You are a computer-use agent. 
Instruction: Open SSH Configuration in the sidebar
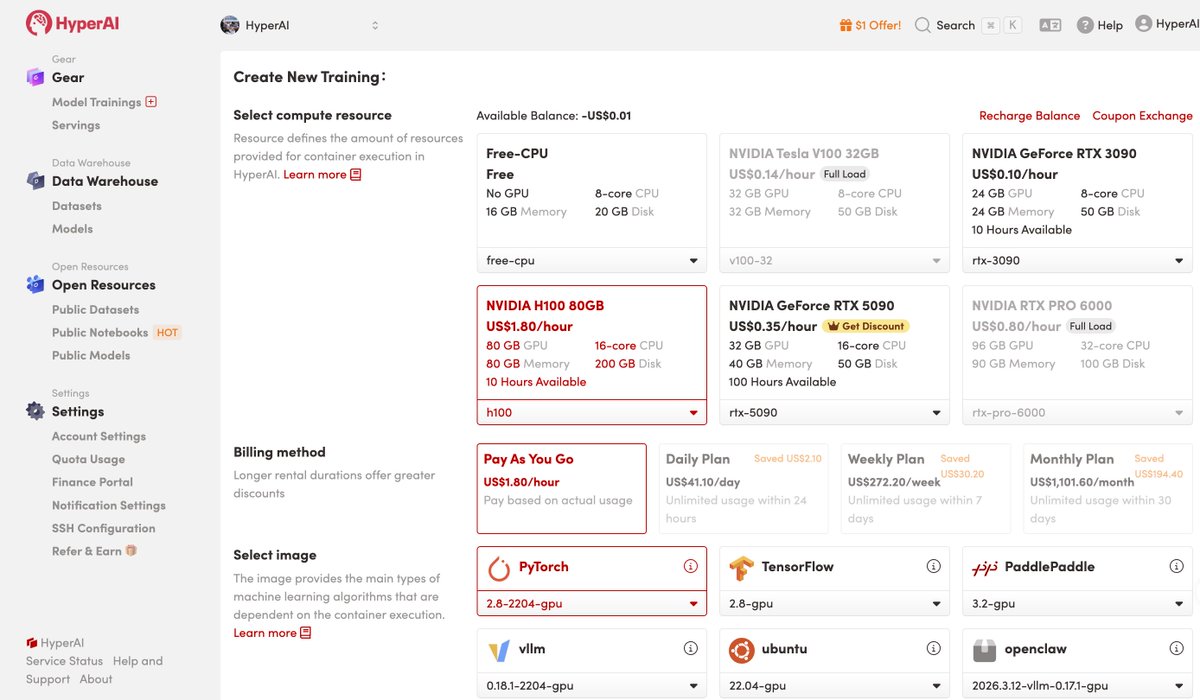point(103,528)
